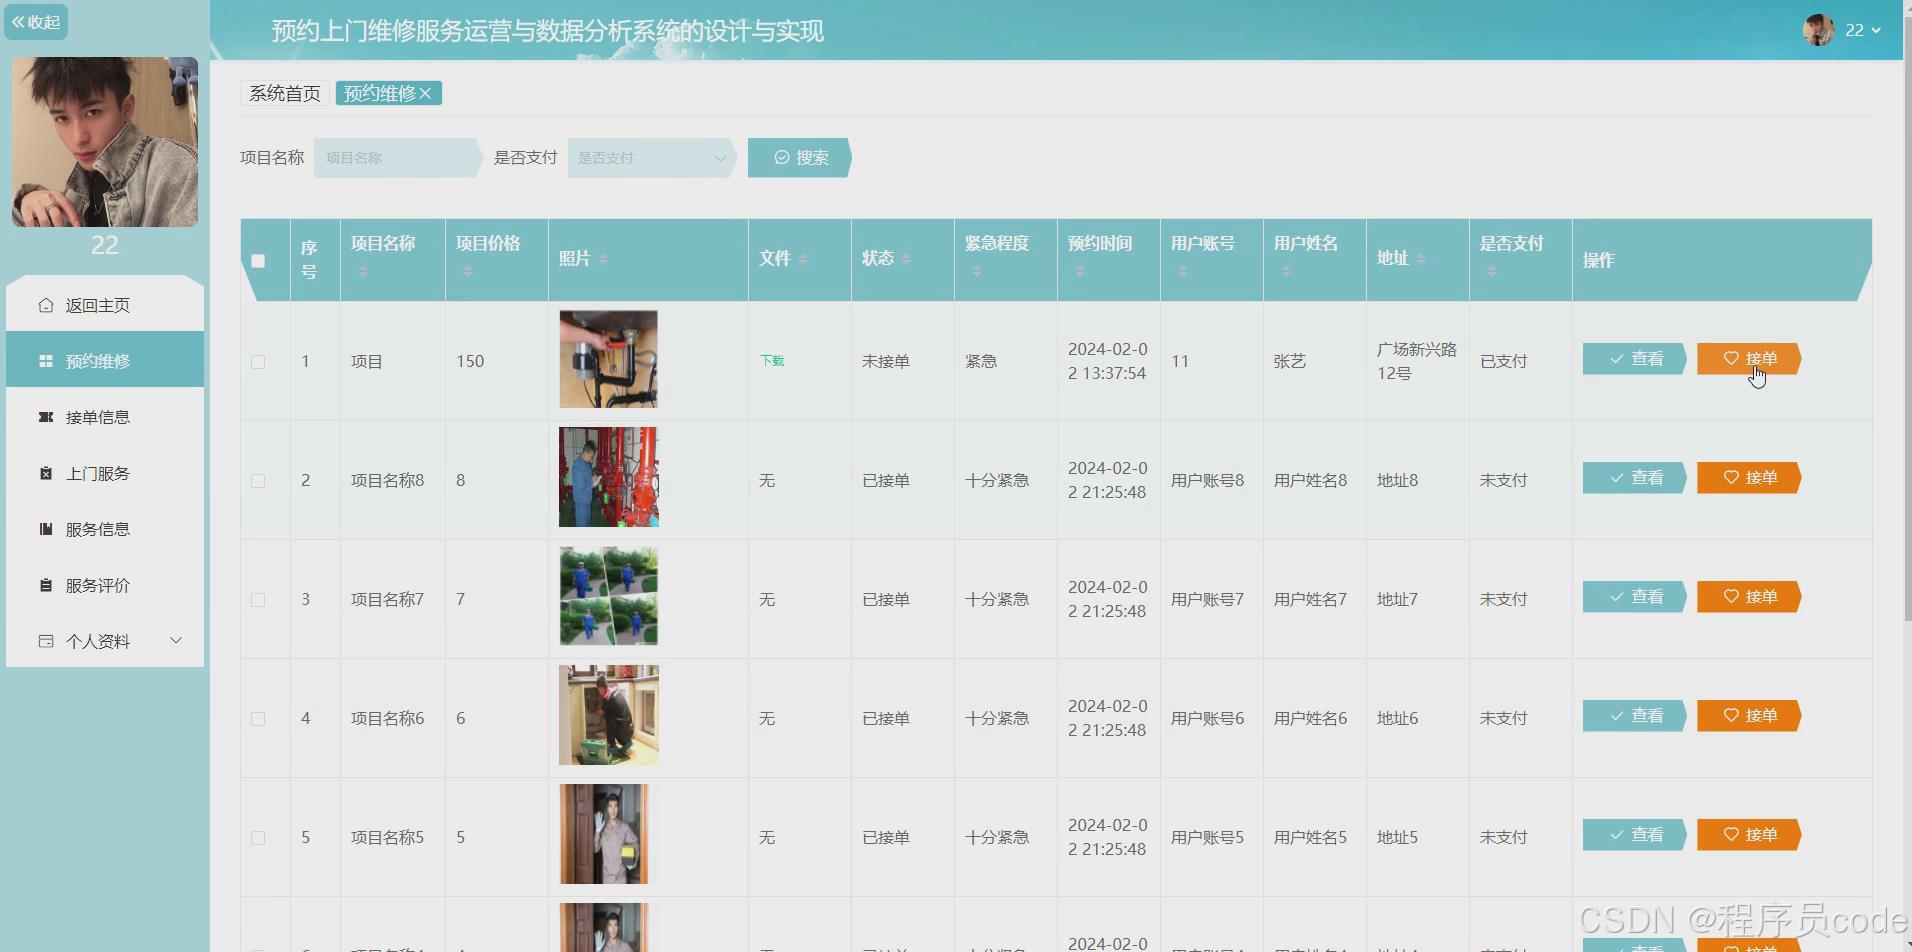1912x952 pixels.
Task: Expand the 个人资料 submenu chevron
Action: 176,640
